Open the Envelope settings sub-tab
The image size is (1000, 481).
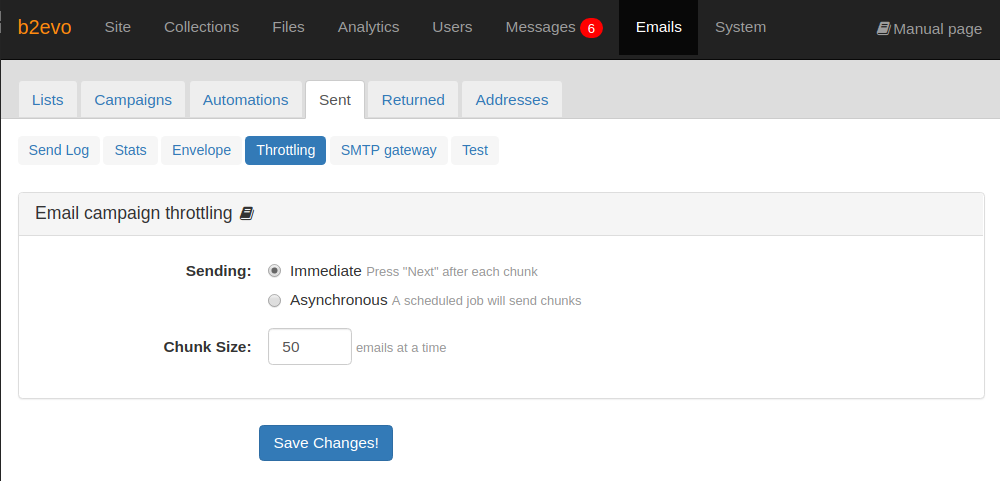[x=202, y=151]
